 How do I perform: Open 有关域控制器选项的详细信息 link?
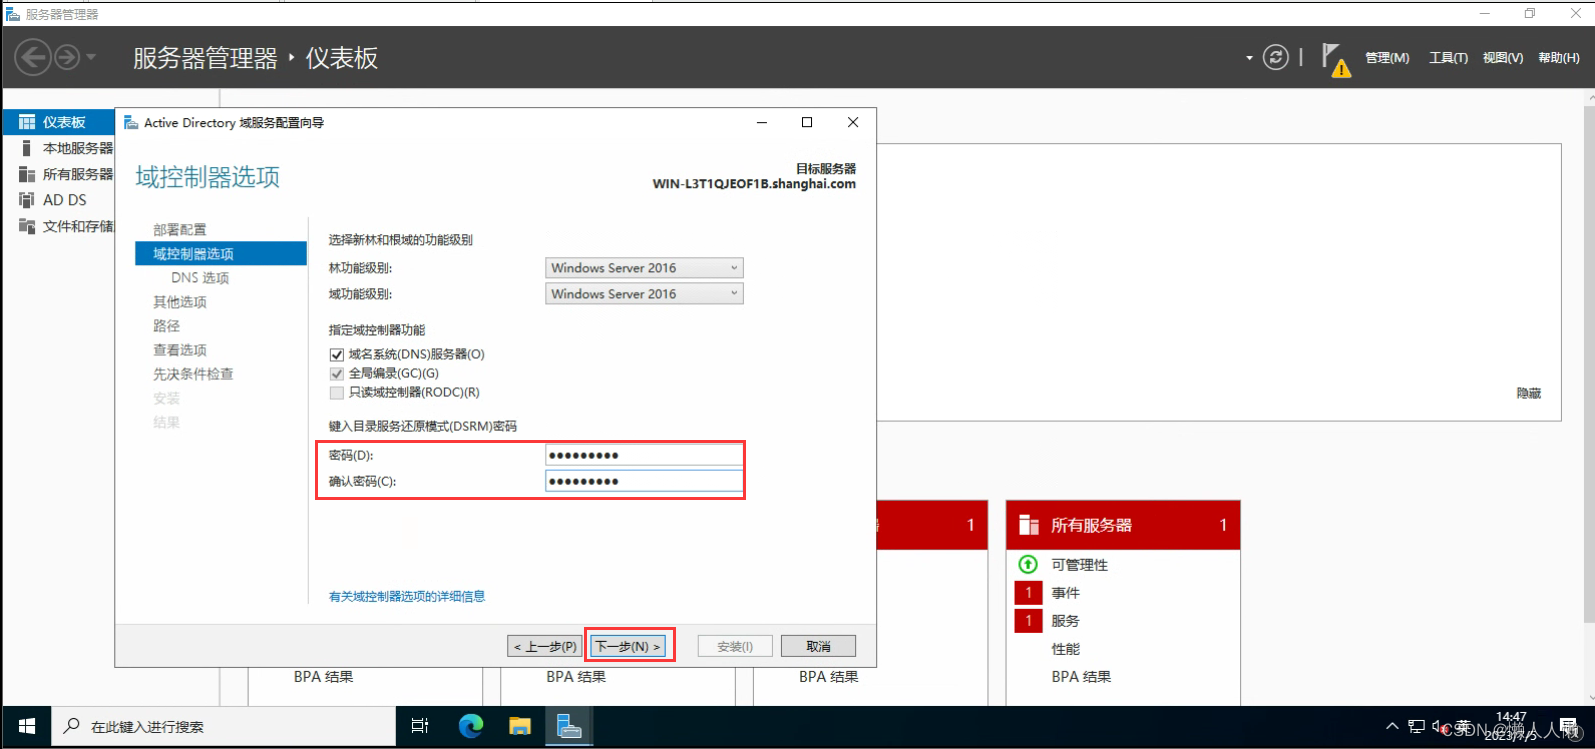[407, 596]
